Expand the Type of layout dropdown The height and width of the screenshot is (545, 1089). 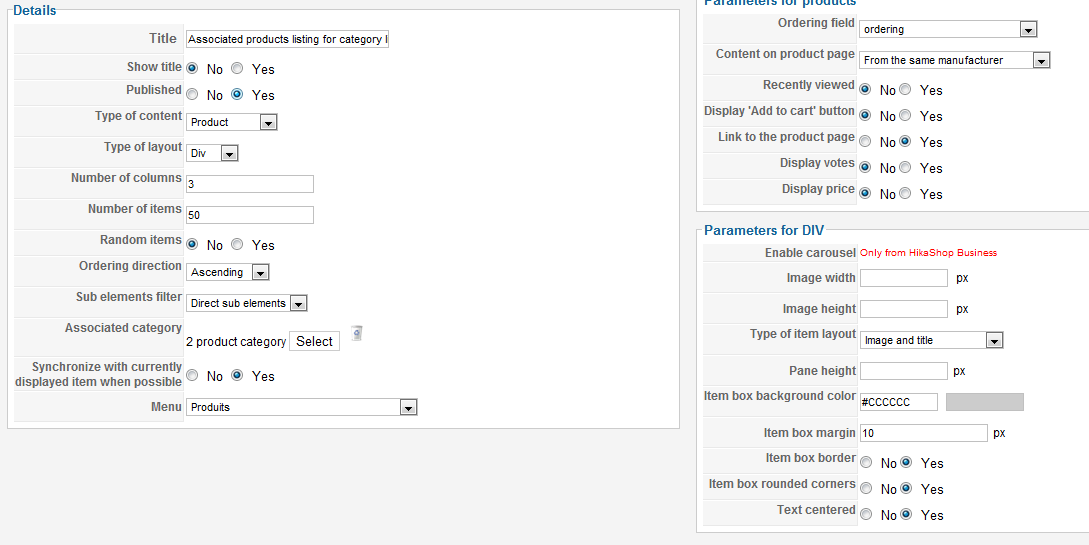coord(213,154)
